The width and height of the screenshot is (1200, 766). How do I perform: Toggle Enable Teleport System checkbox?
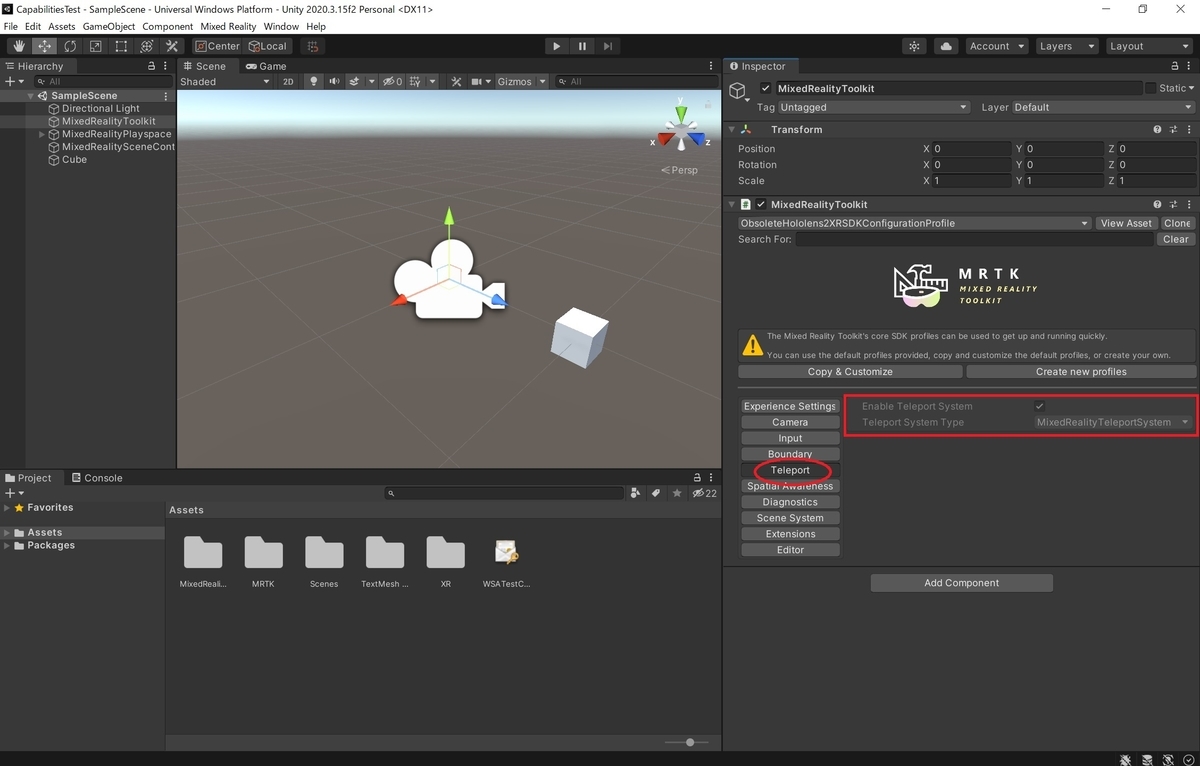1040,406
